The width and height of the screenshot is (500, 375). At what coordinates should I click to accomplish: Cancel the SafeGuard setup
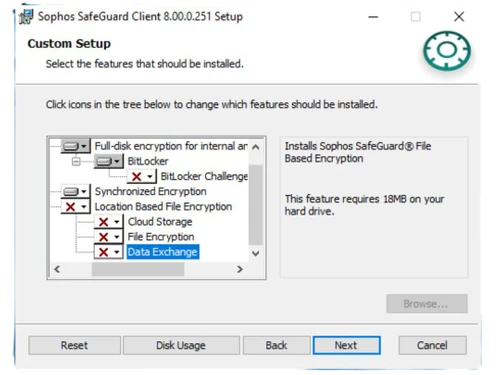pyautogui.click(x=432, y=345)
